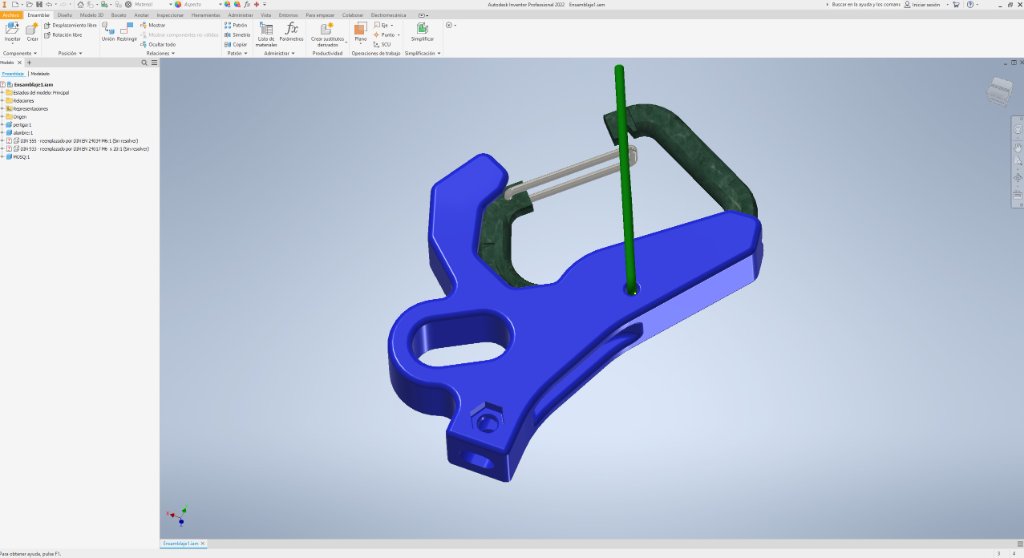Image resolution: width=1024 pixels, height=558 pixels.
Task: Click the Restringir constraint tool
Action: click(x=127, y=29)
